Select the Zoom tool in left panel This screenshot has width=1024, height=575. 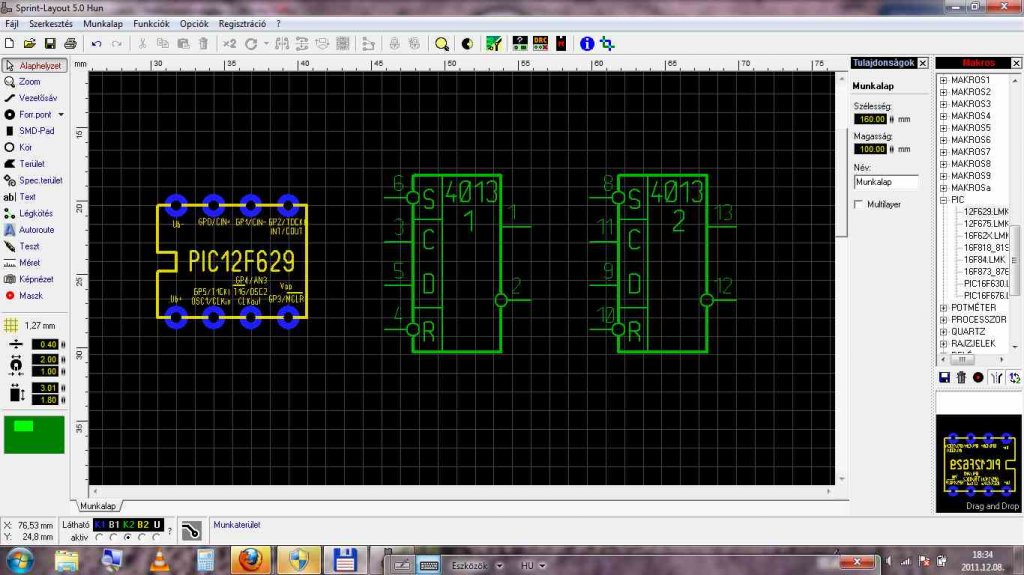[x=24, y=82]
